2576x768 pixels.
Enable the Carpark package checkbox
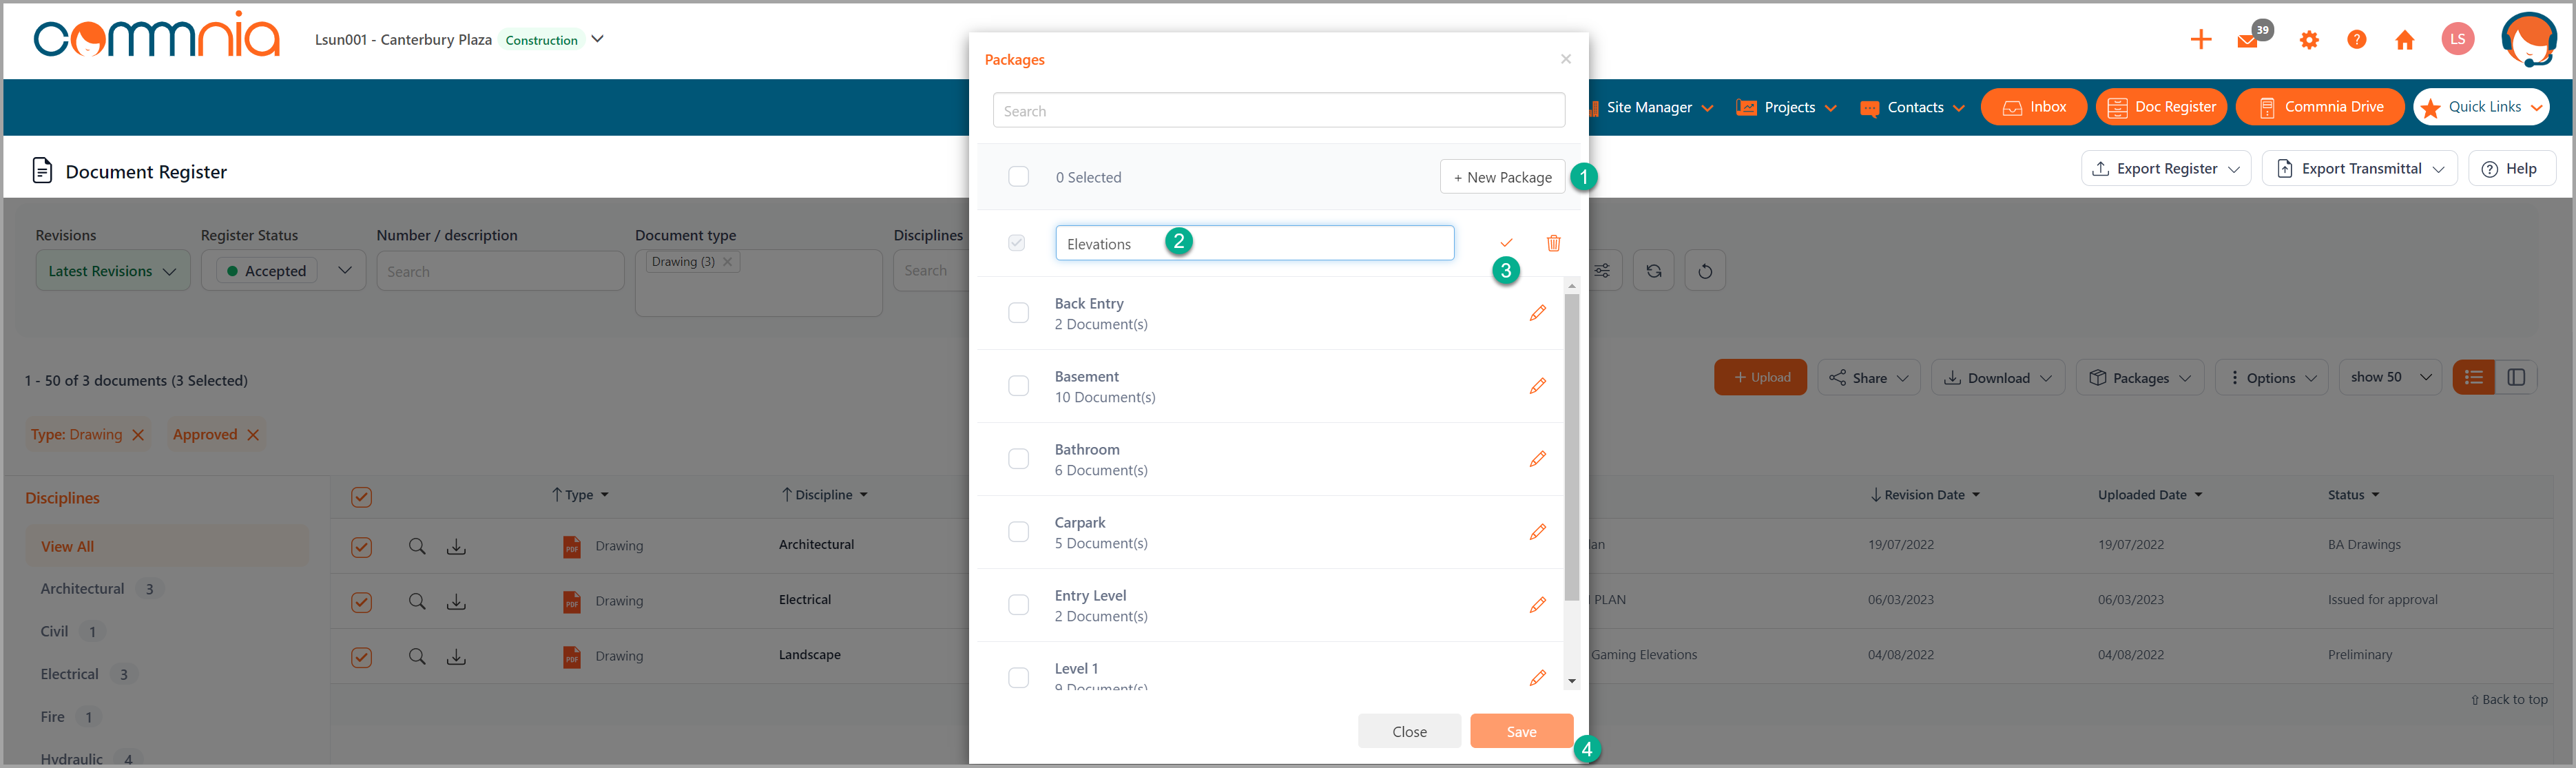1019,531
